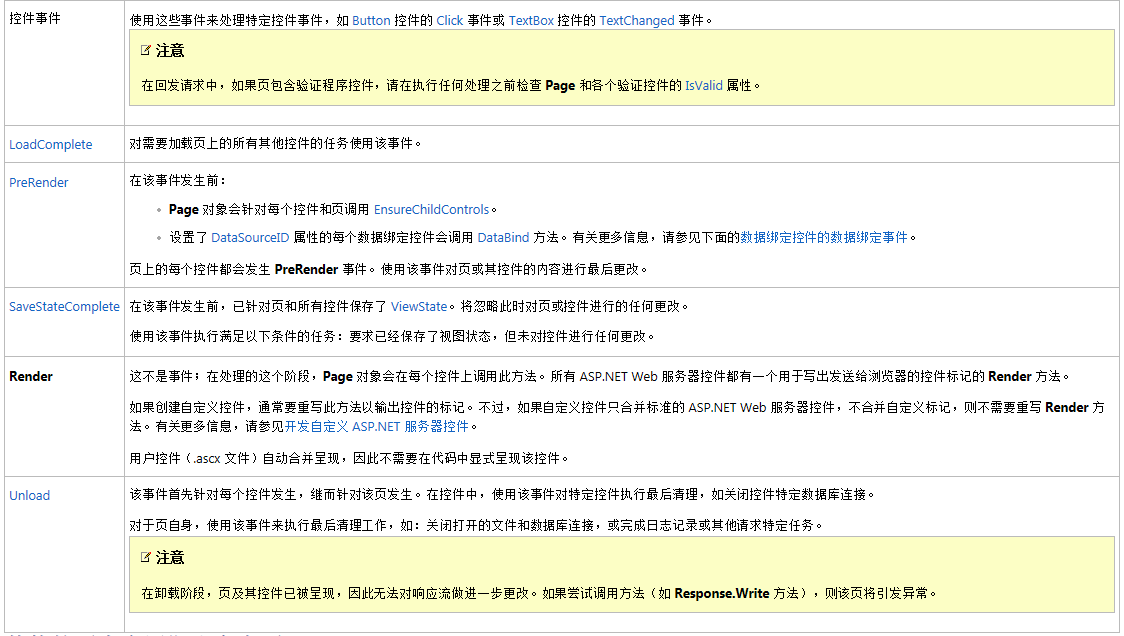1124x636 pixels.
Task: Follow the ViewState link
Action: coord(419,307)
